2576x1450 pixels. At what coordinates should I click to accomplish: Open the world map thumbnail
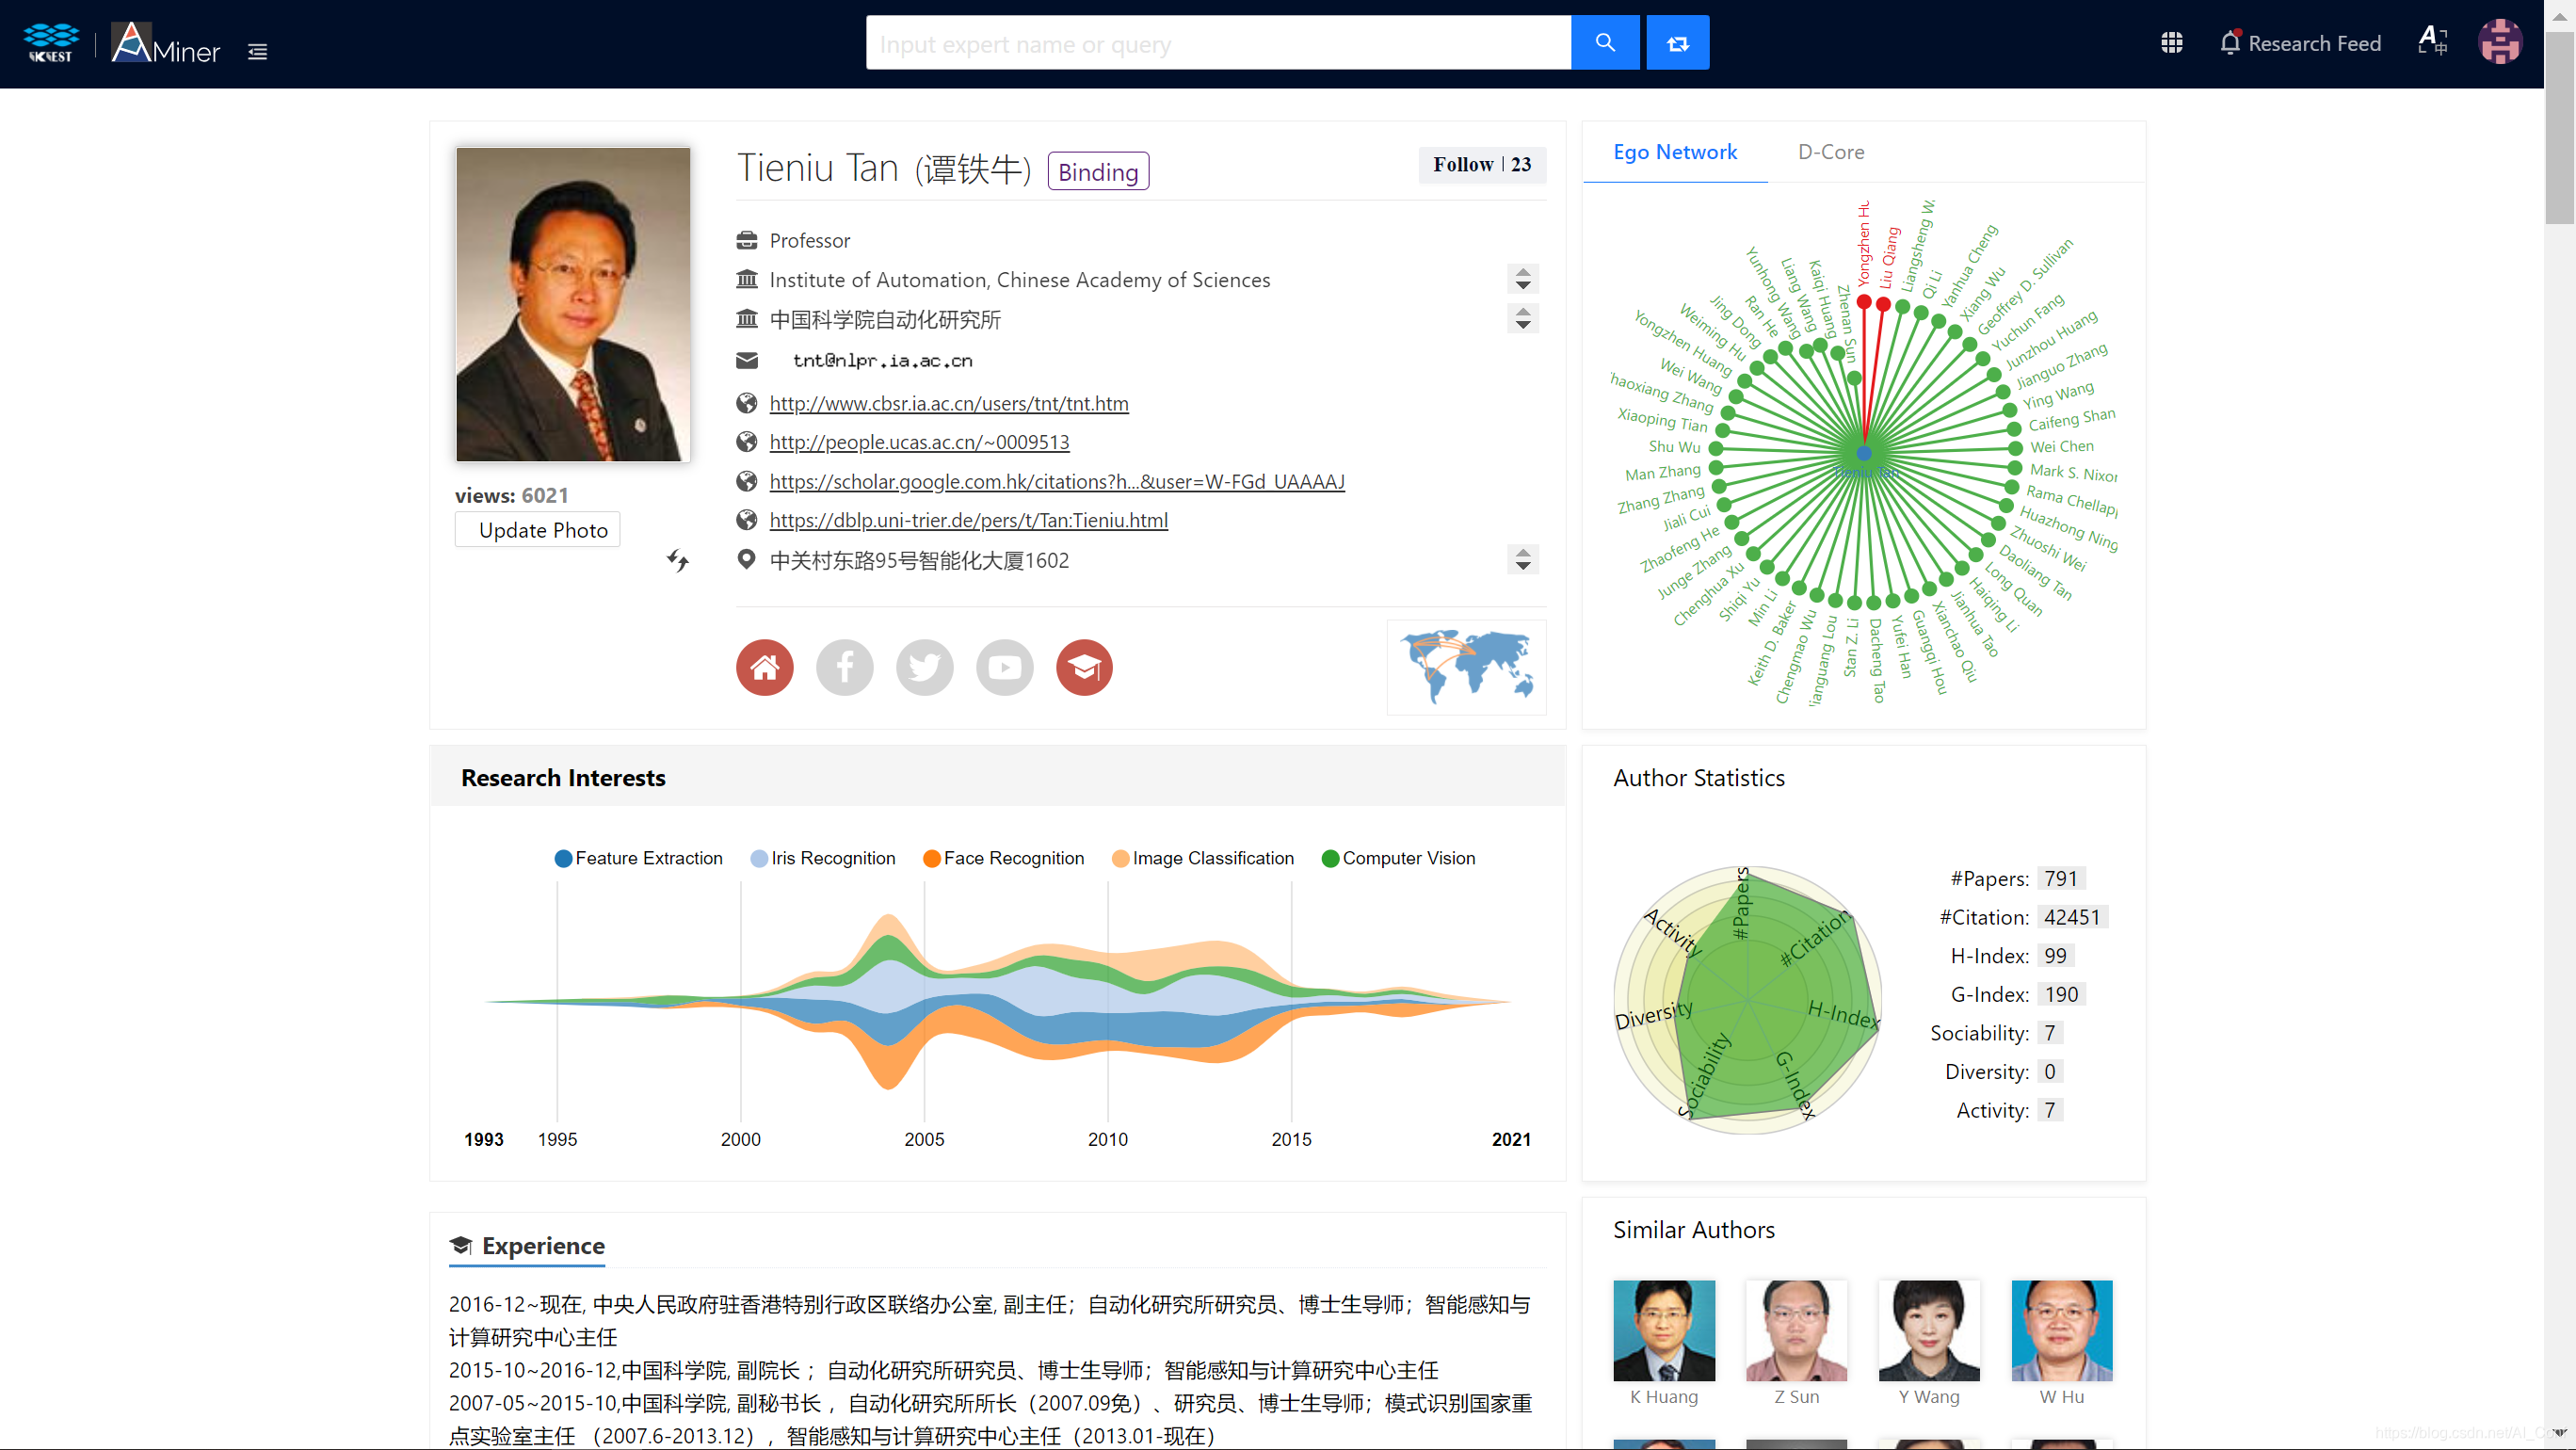[1466, 667]
